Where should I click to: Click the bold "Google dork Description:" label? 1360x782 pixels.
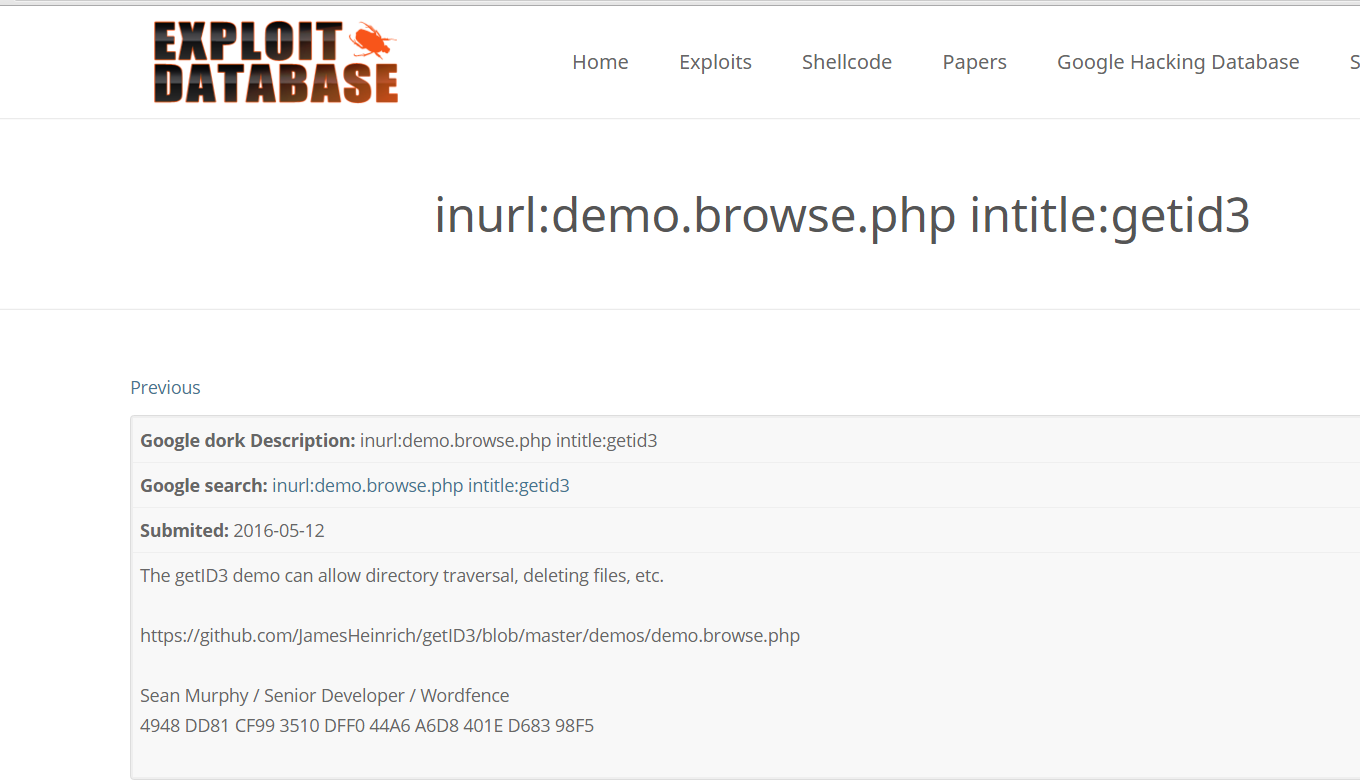247,441
